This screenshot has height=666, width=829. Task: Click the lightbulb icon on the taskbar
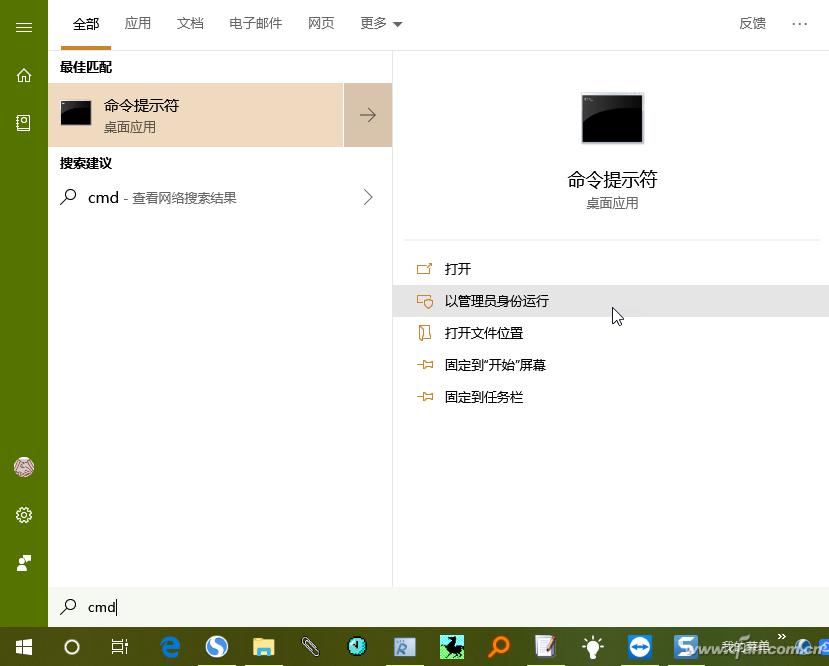591,647
